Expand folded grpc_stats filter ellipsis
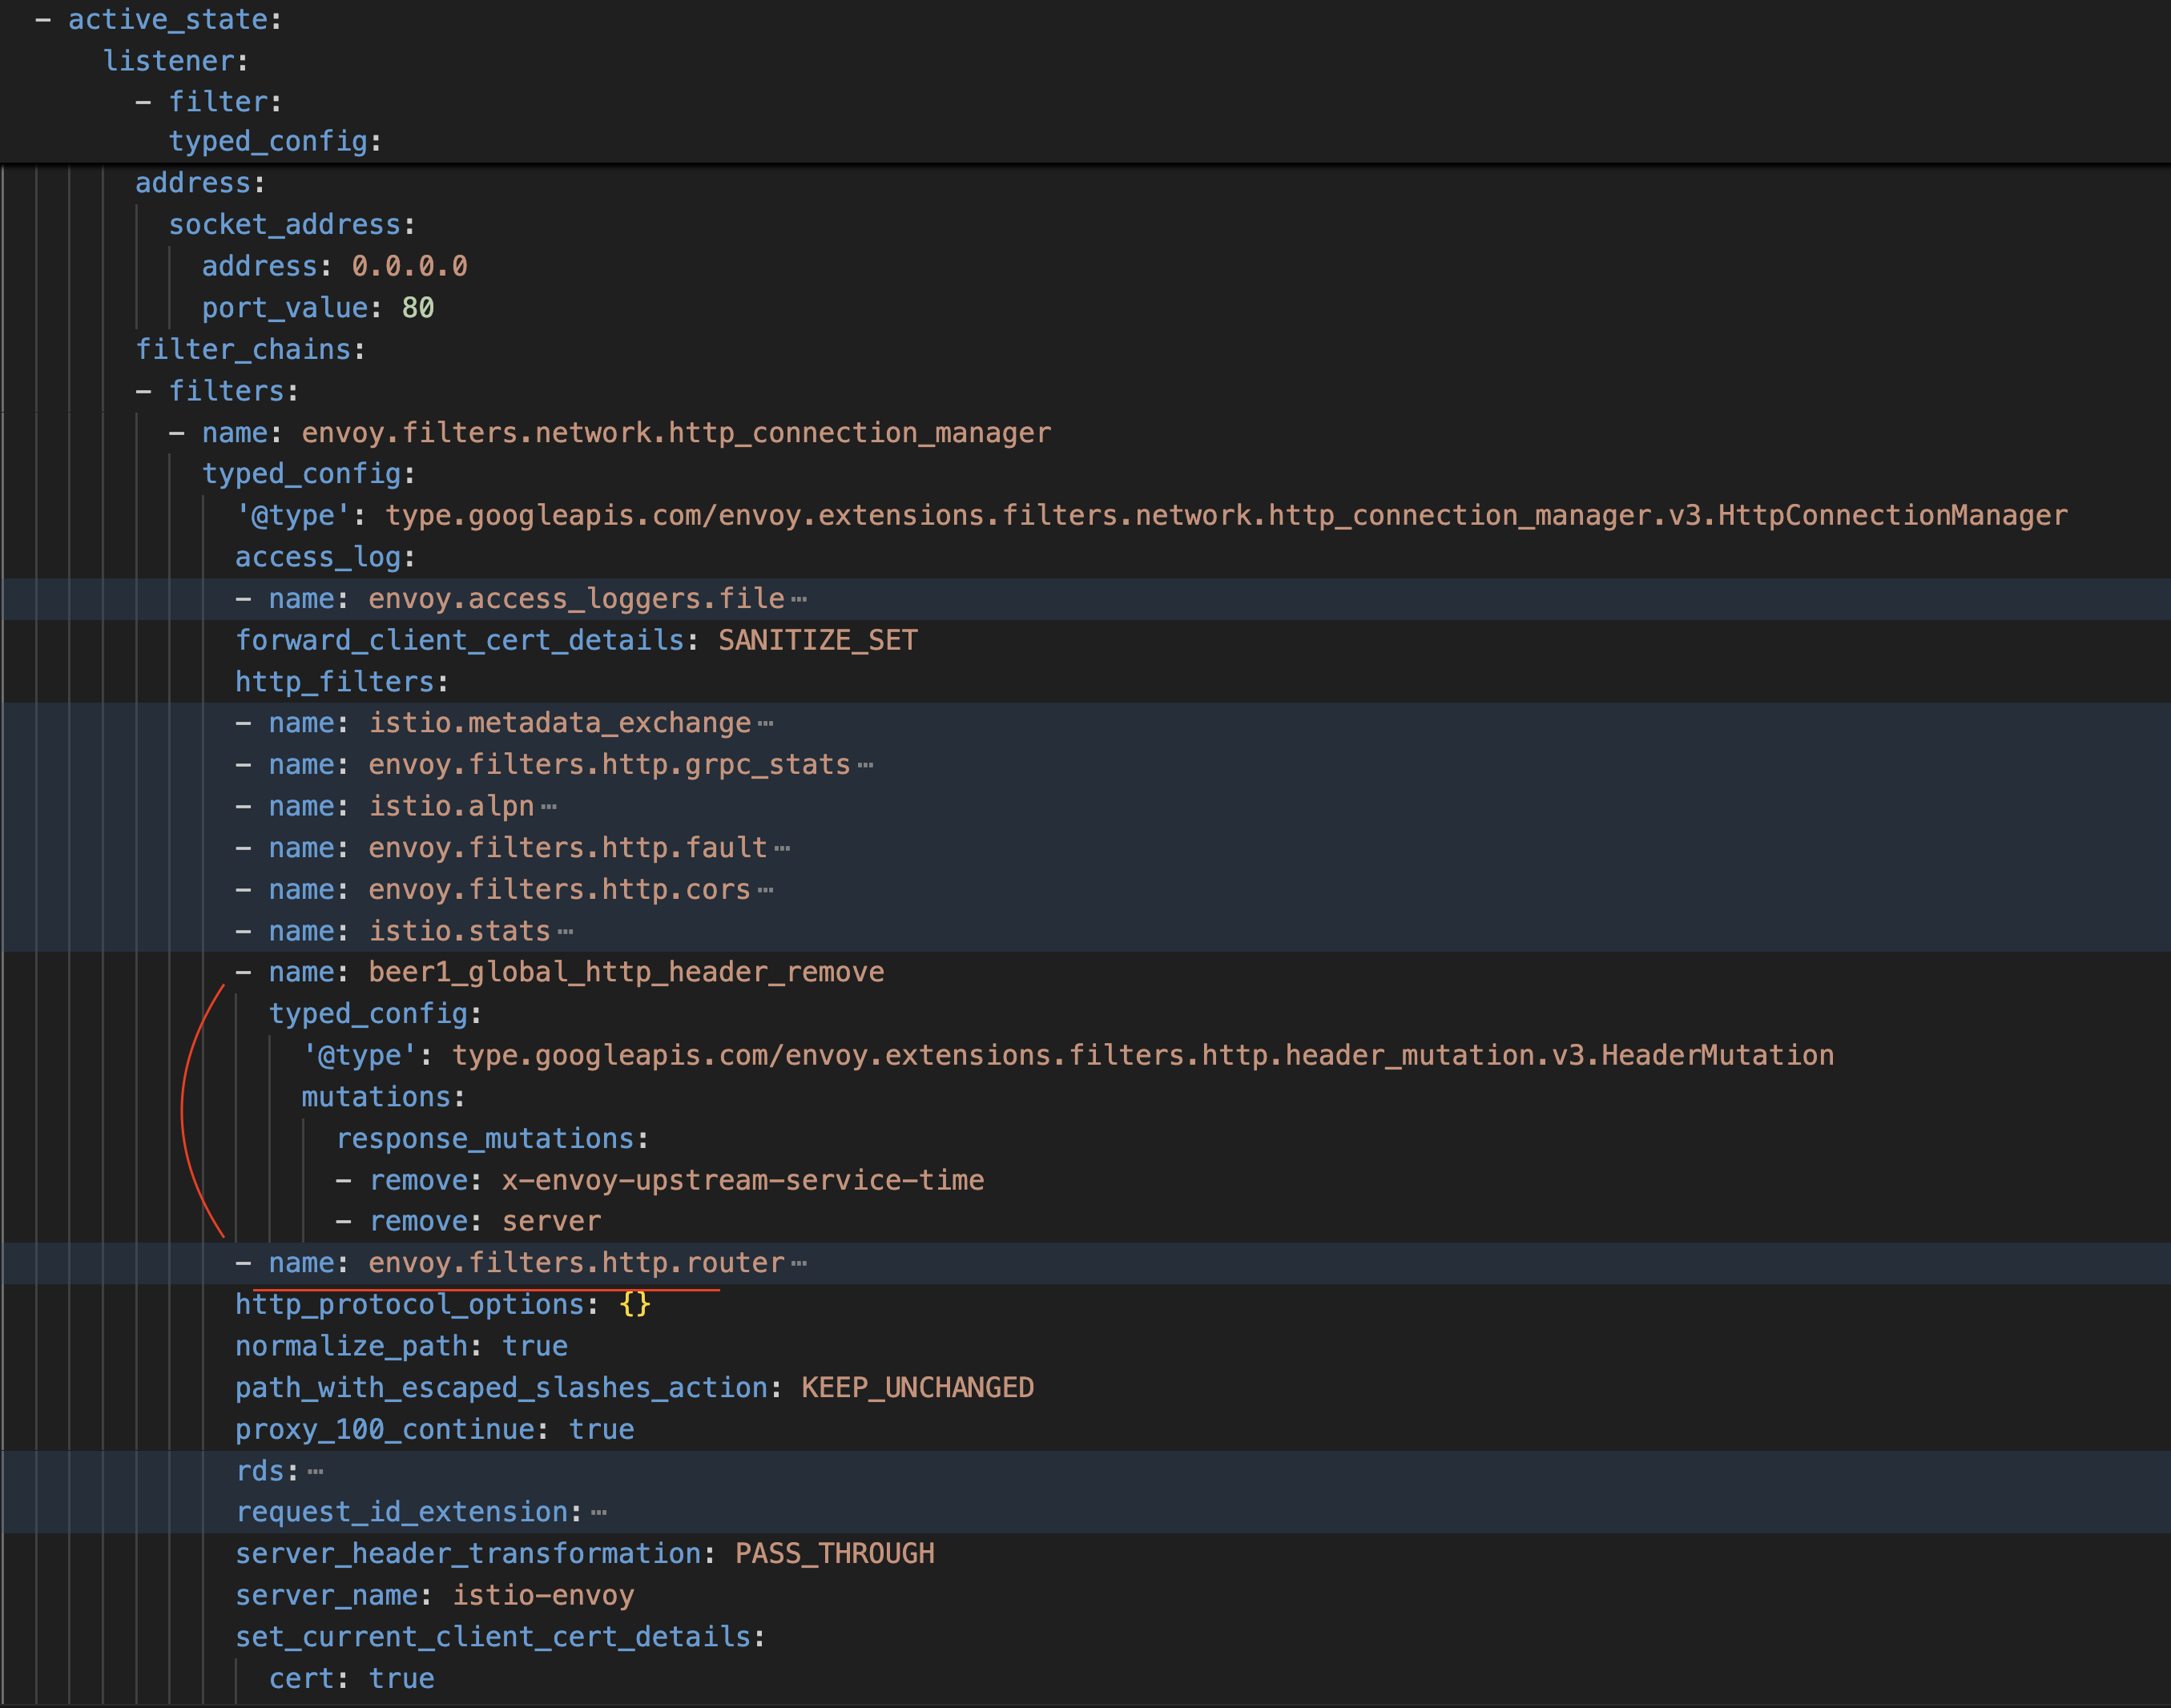This screenshot has width=2171, height=1708. click(865, 765)
